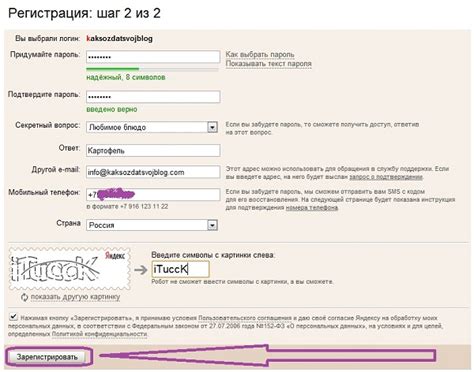Click the captcha text field with iTuccK

[181, 269]
